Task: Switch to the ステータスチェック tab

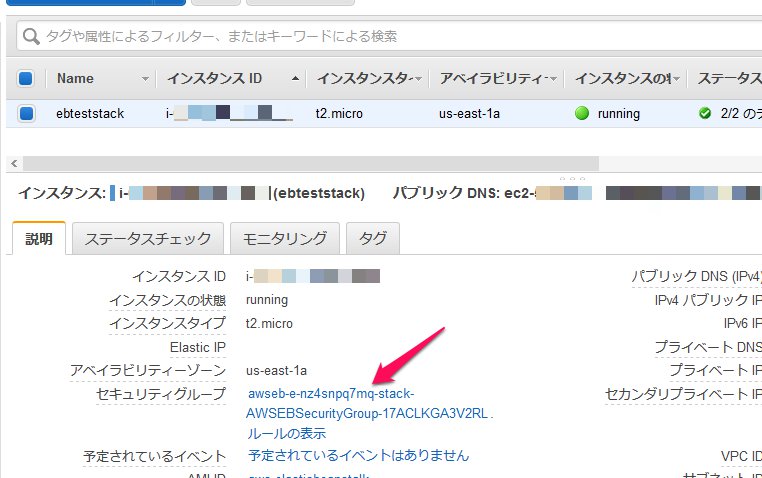Action: (147, 238)
